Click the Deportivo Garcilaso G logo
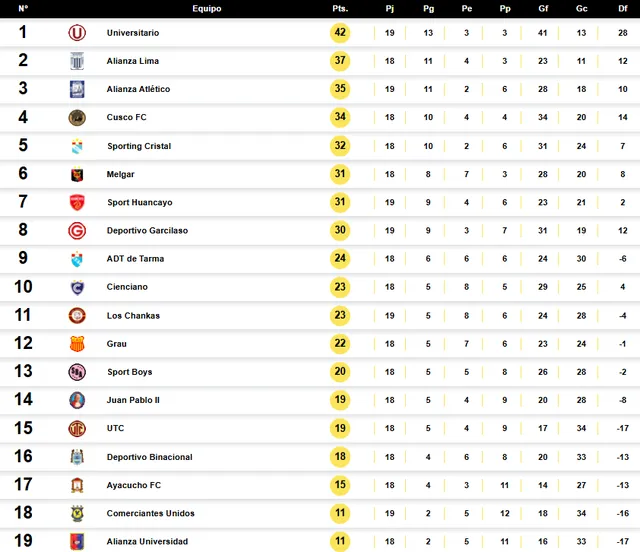 click(77, 231)
